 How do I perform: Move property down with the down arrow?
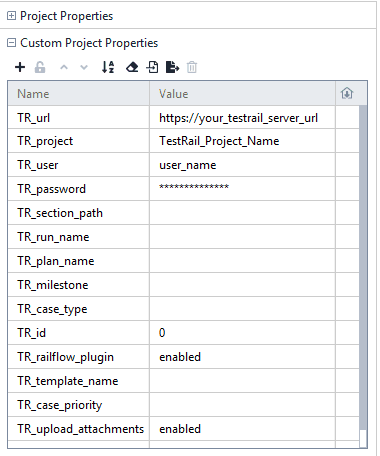click(x=84, y=68)
